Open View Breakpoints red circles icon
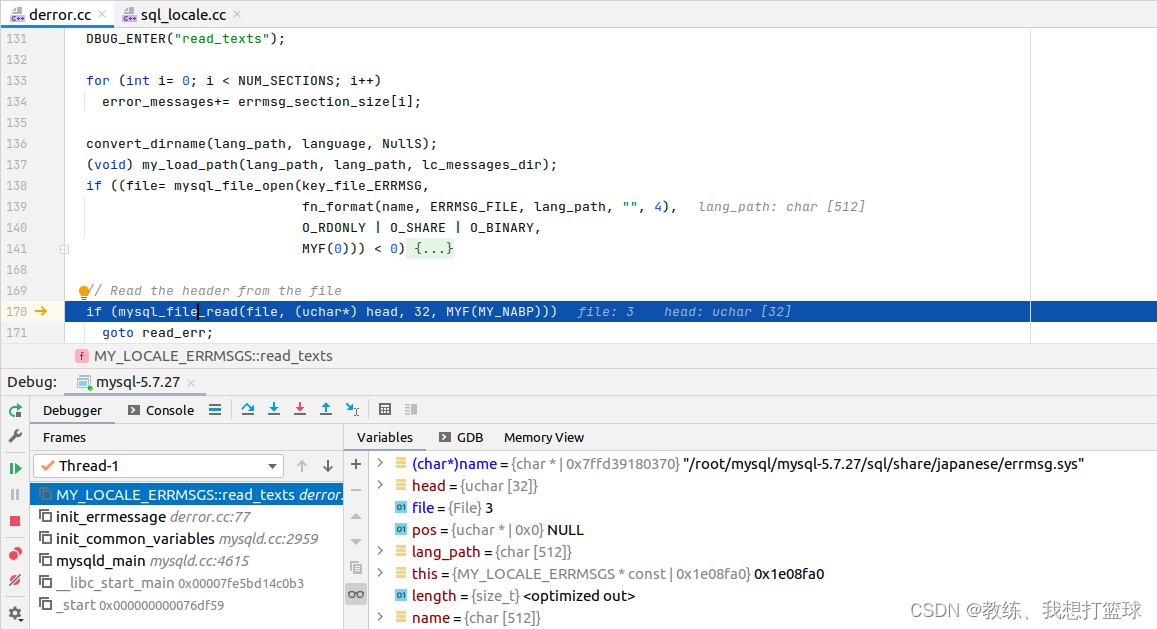Viewport: 1157px width, 629px height. pyautogui.click(x=15, y=554)
